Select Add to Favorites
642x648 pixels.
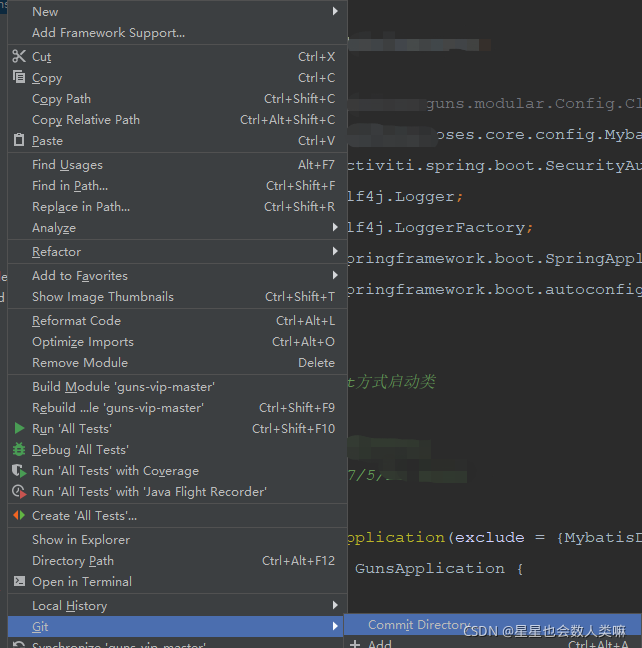177,276
